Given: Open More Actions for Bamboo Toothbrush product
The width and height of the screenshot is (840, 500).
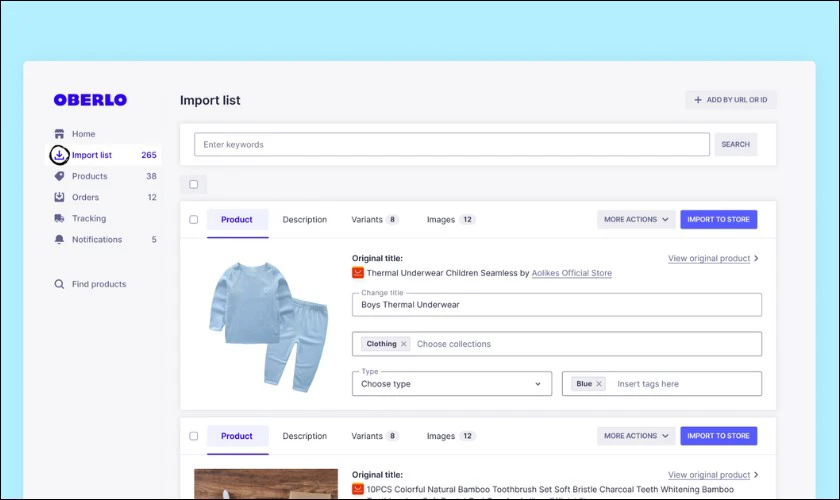Looking at the screenshot, I should click(x=636, y=436).
